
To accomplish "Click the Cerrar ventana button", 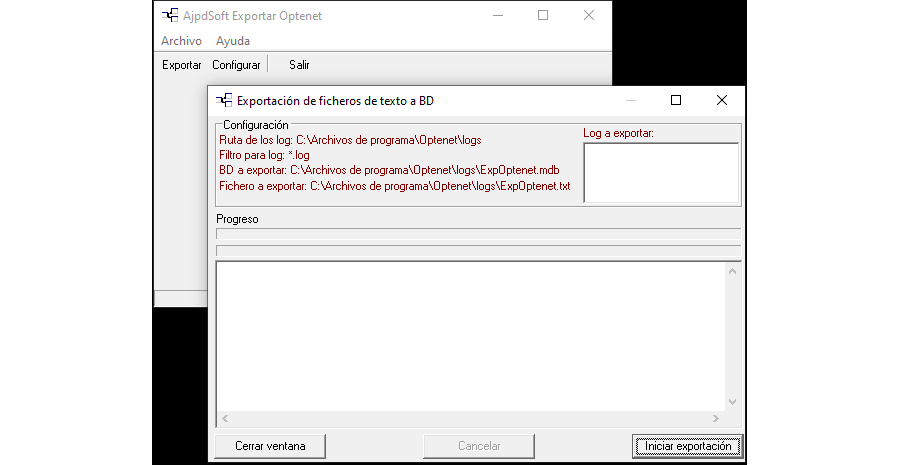I will click(270, 446).
